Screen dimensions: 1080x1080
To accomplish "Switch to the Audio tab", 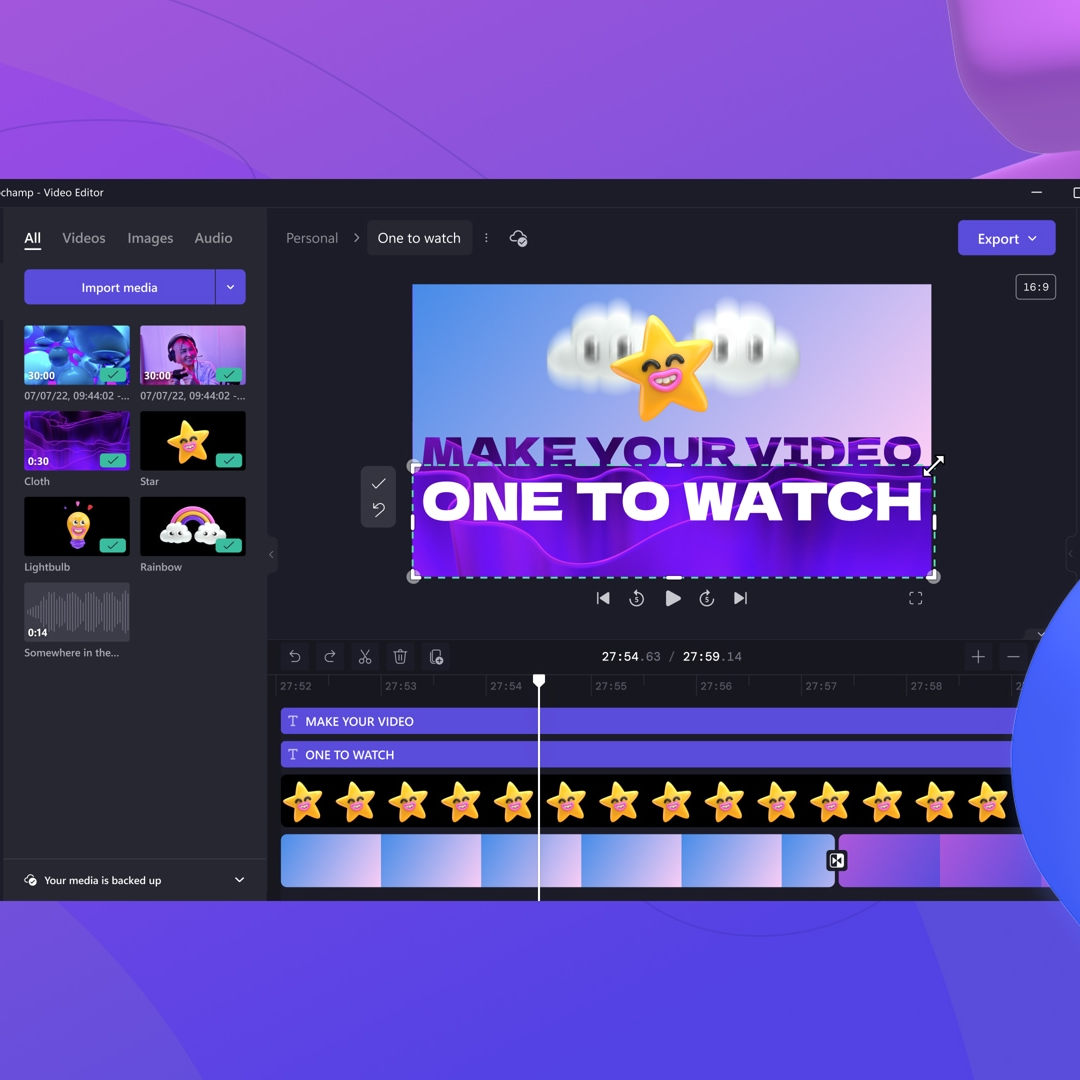I will [214, 238].
